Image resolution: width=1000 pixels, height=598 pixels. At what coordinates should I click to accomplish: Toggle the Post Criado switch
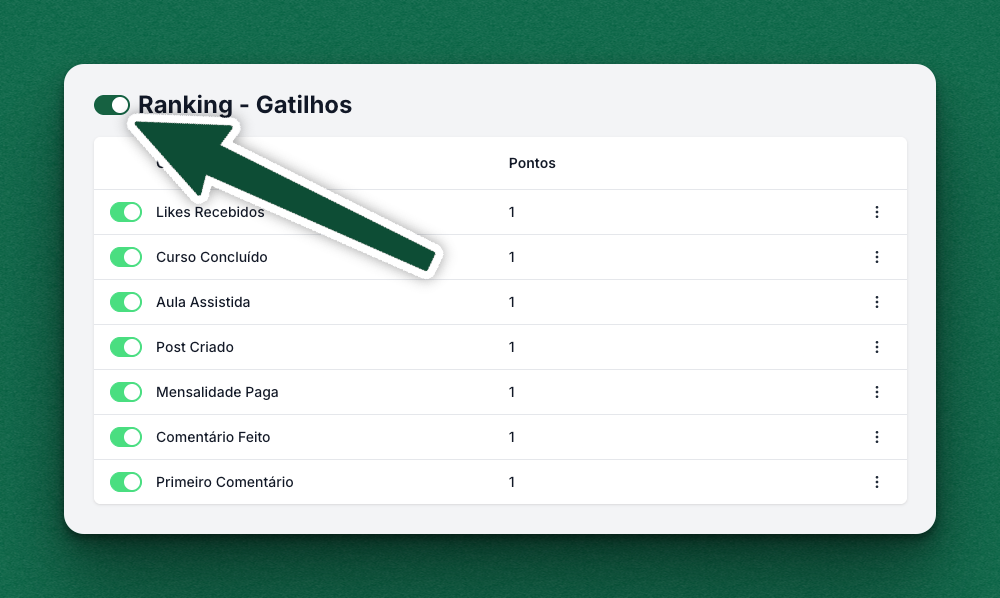(126, 347)
